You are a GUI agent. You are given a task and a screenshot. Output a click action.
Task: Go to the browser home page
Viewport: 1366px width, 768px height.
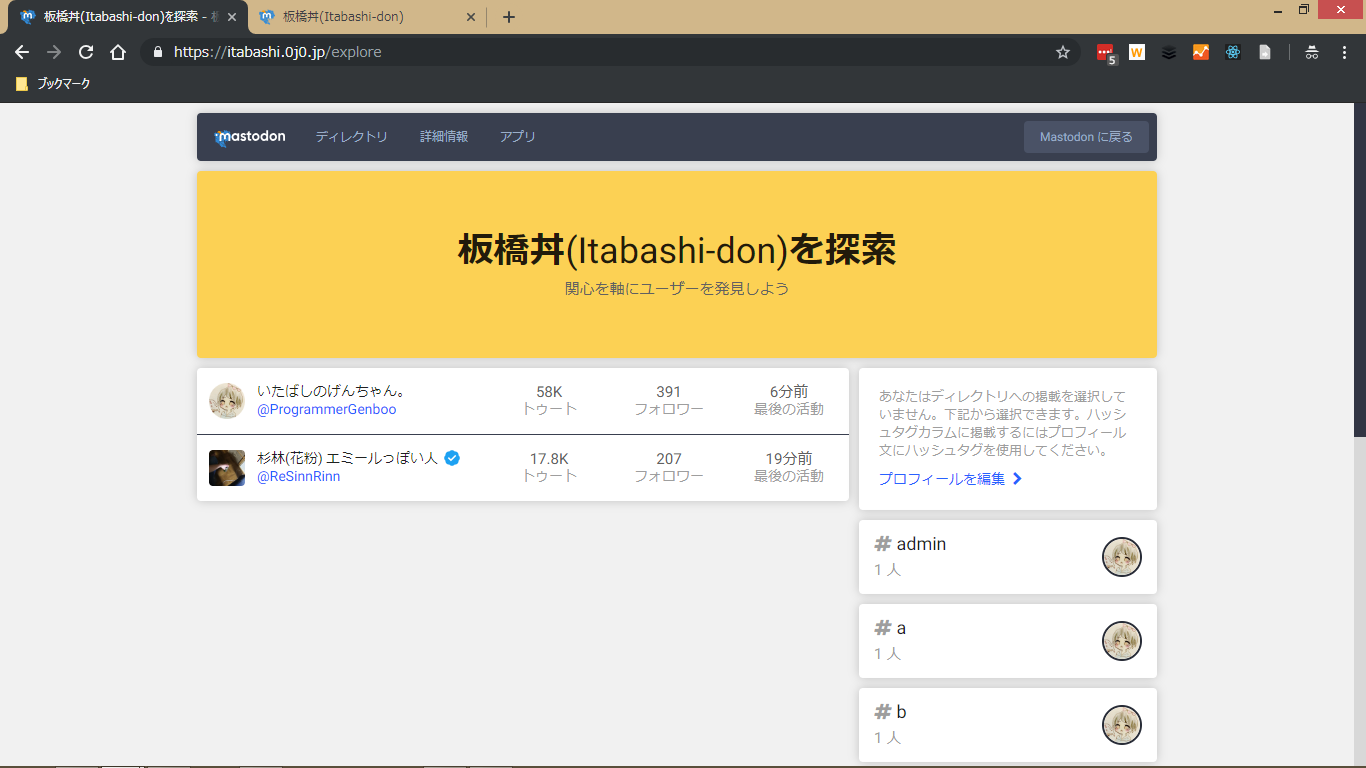pyautogui.click(x=118, y=52)
